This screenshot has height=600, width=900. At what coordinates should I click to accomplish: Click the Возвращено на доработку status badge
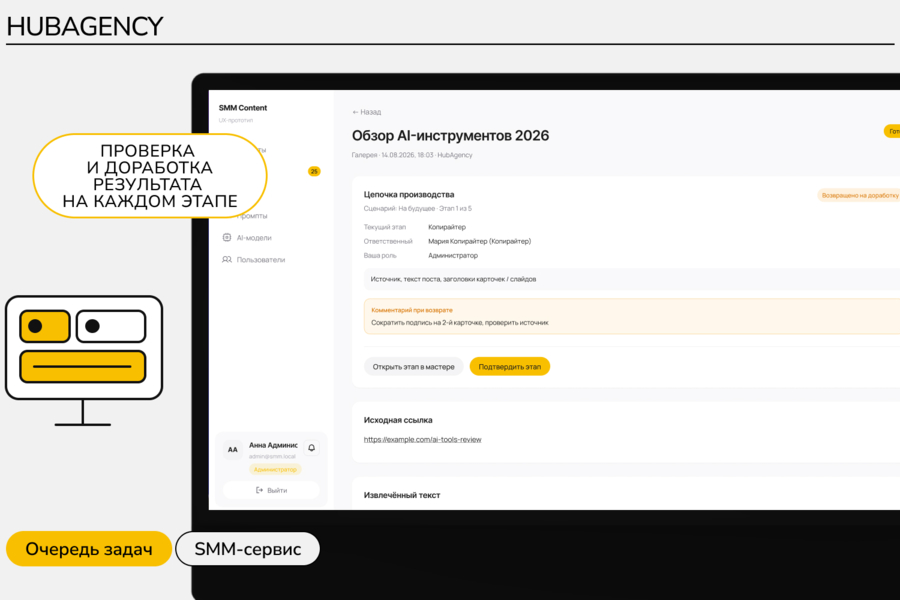pos(859,195)
